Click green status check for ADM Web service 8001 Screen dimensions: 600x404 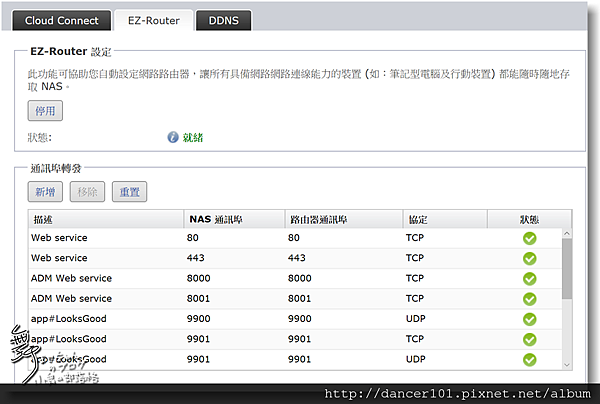[530, 299]
